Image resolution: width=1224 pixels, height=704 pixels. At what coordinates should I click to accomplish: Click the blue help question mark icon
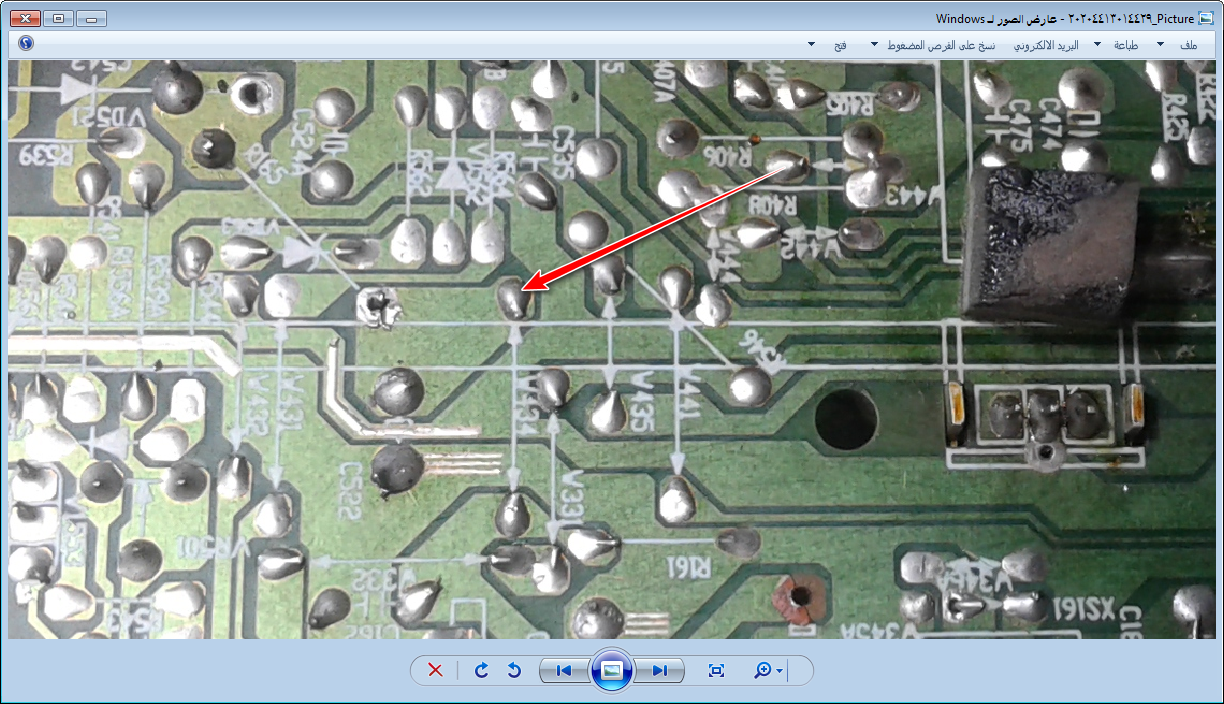[x=26, y=44]
